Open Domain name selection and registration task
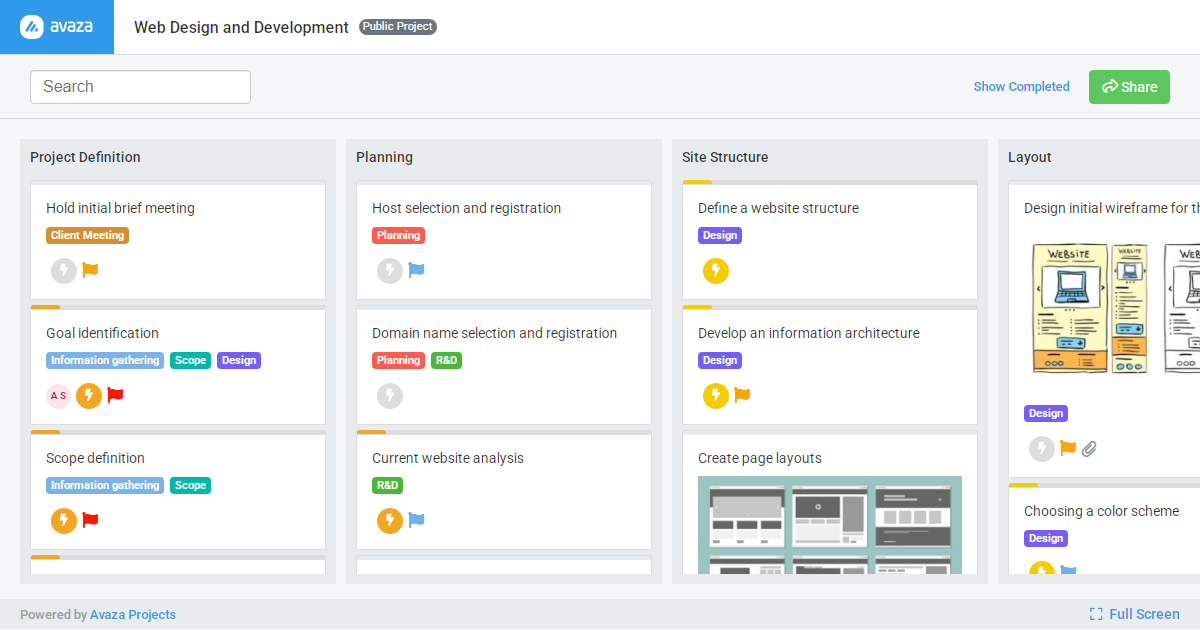Screen dimensions: 1200x630 coord(494,333)
